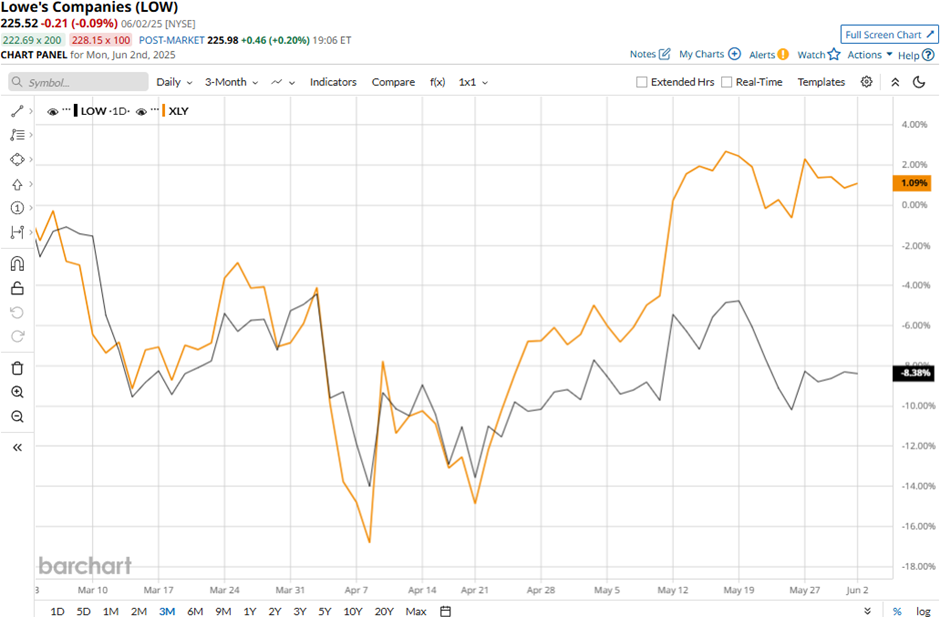Hide the XLY series eye icon

click(141, 112)
